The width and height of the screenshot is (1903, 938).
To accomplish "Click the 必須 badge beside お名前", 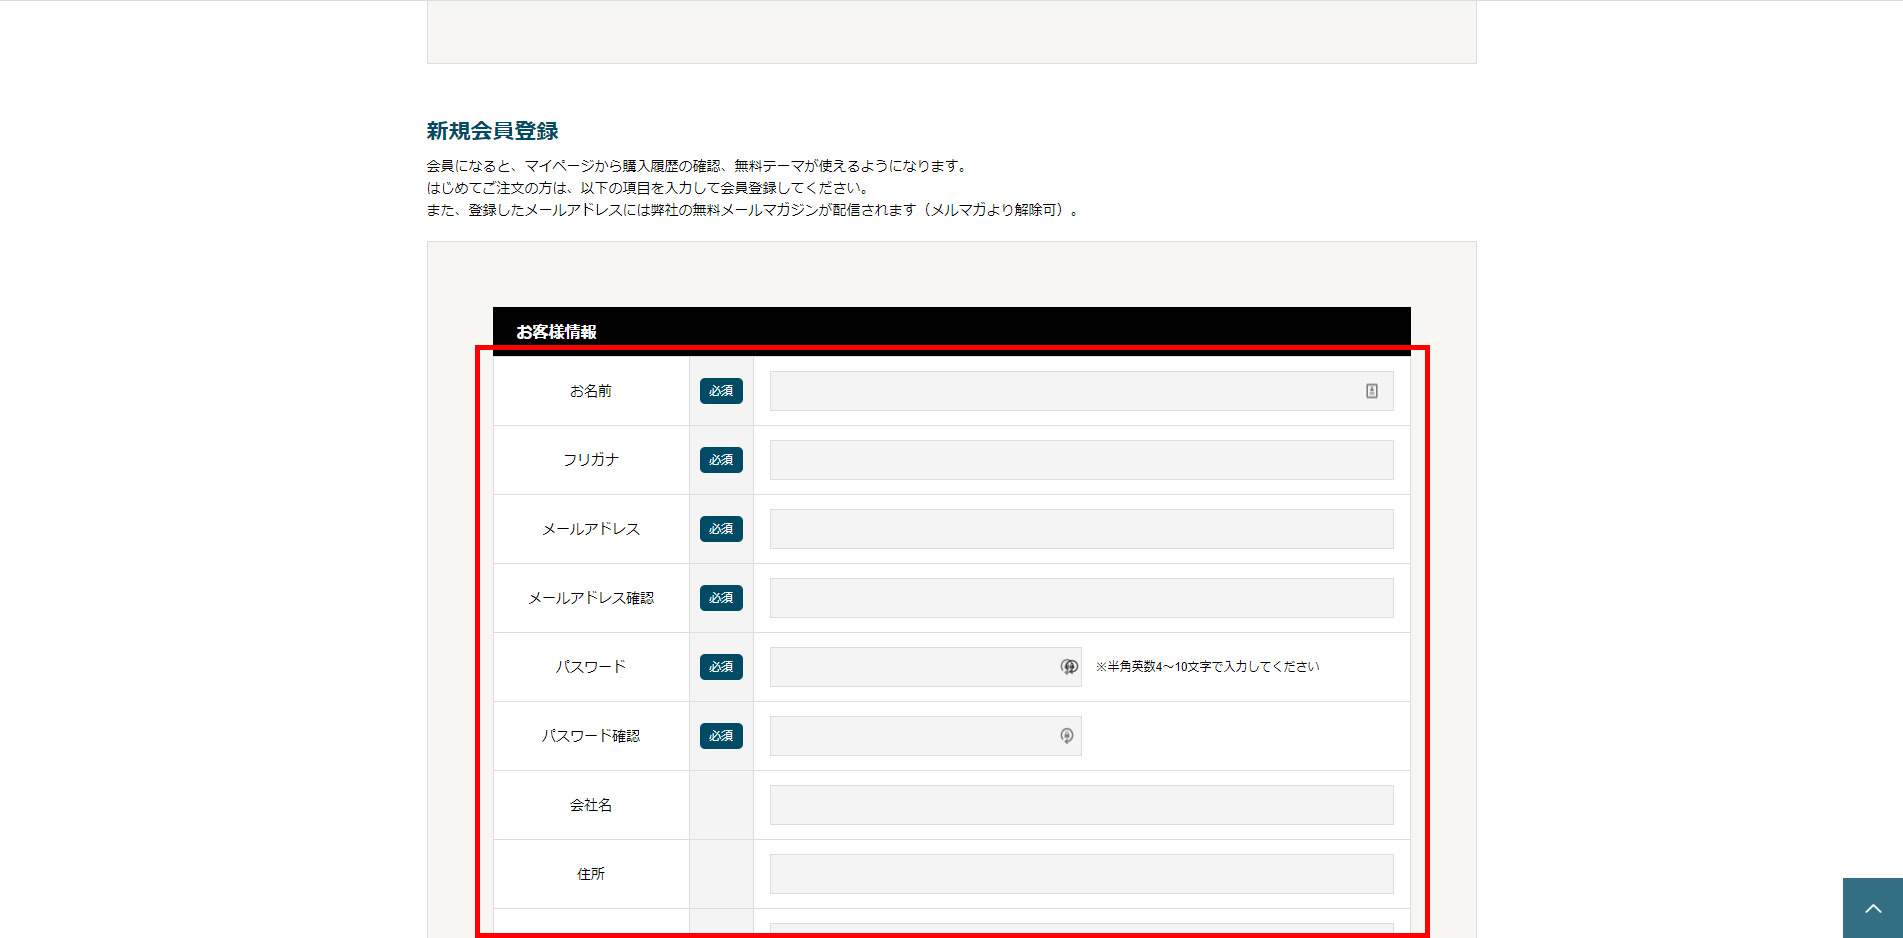I will click(x=721, y=391).
